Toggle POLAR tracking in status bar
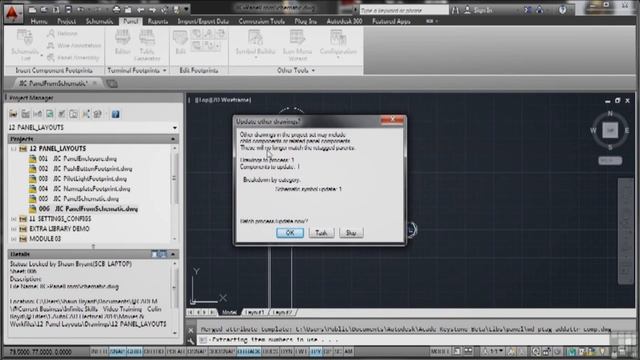Image resolution: width=640 pixels, height=360 pixels. point(176,351)
